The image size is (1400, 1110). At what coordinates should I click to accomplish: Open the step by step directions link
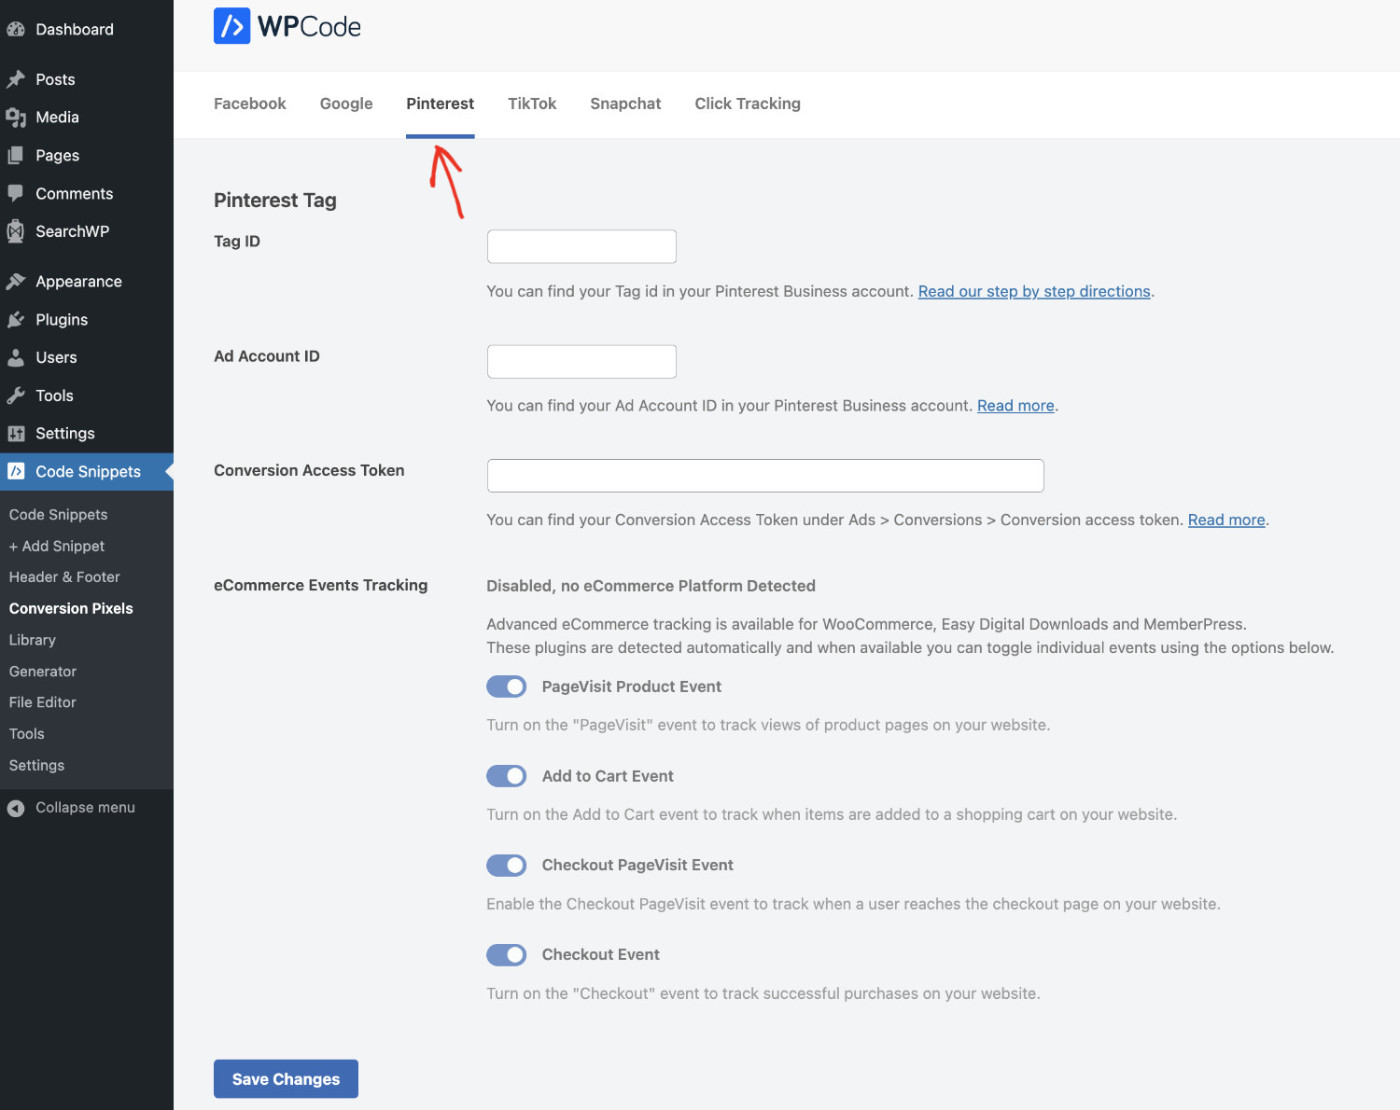(x=1034, y=292)
